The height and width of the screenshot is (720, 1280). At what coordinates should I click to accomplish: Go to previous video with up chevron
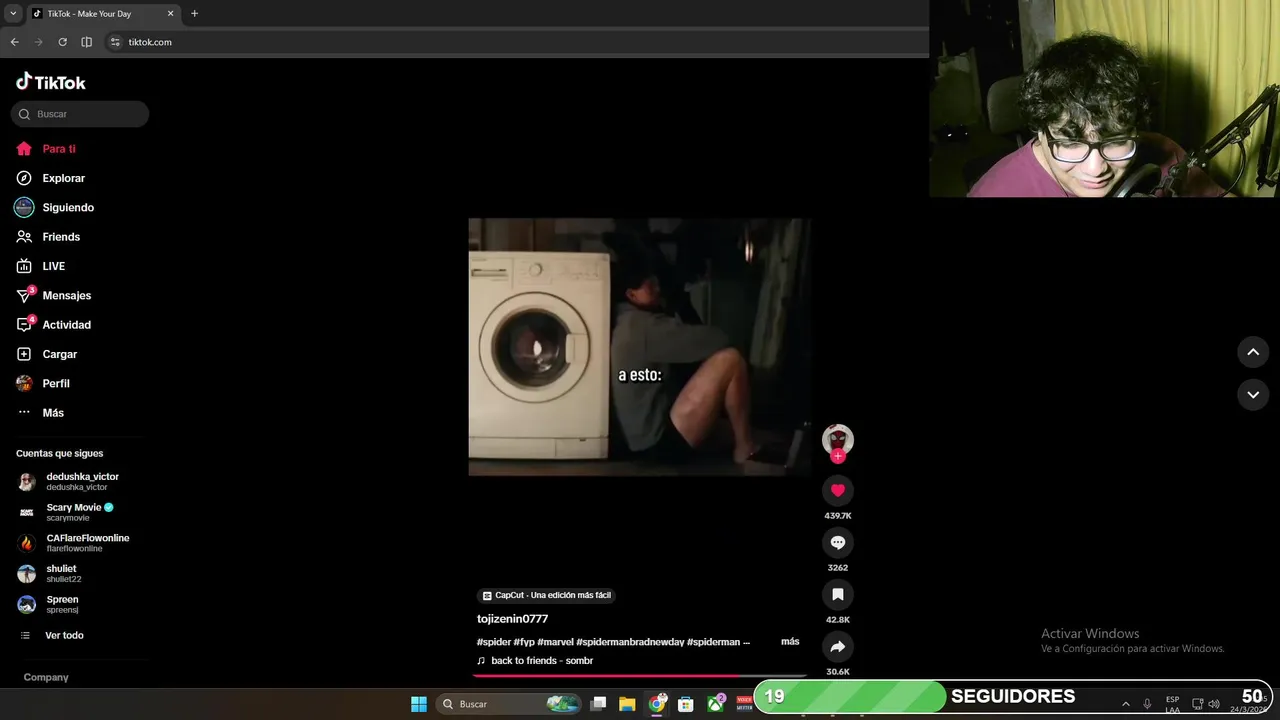(x=1253, y=352)
